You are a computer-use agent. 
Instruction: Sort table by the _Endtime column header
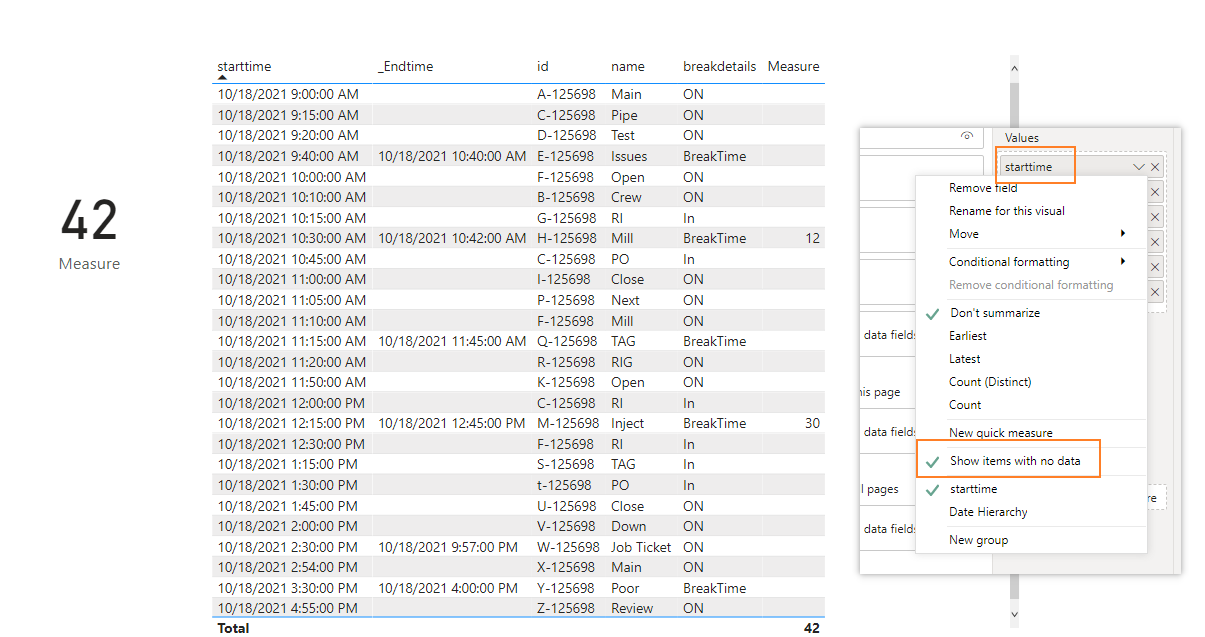pos(405,67)
